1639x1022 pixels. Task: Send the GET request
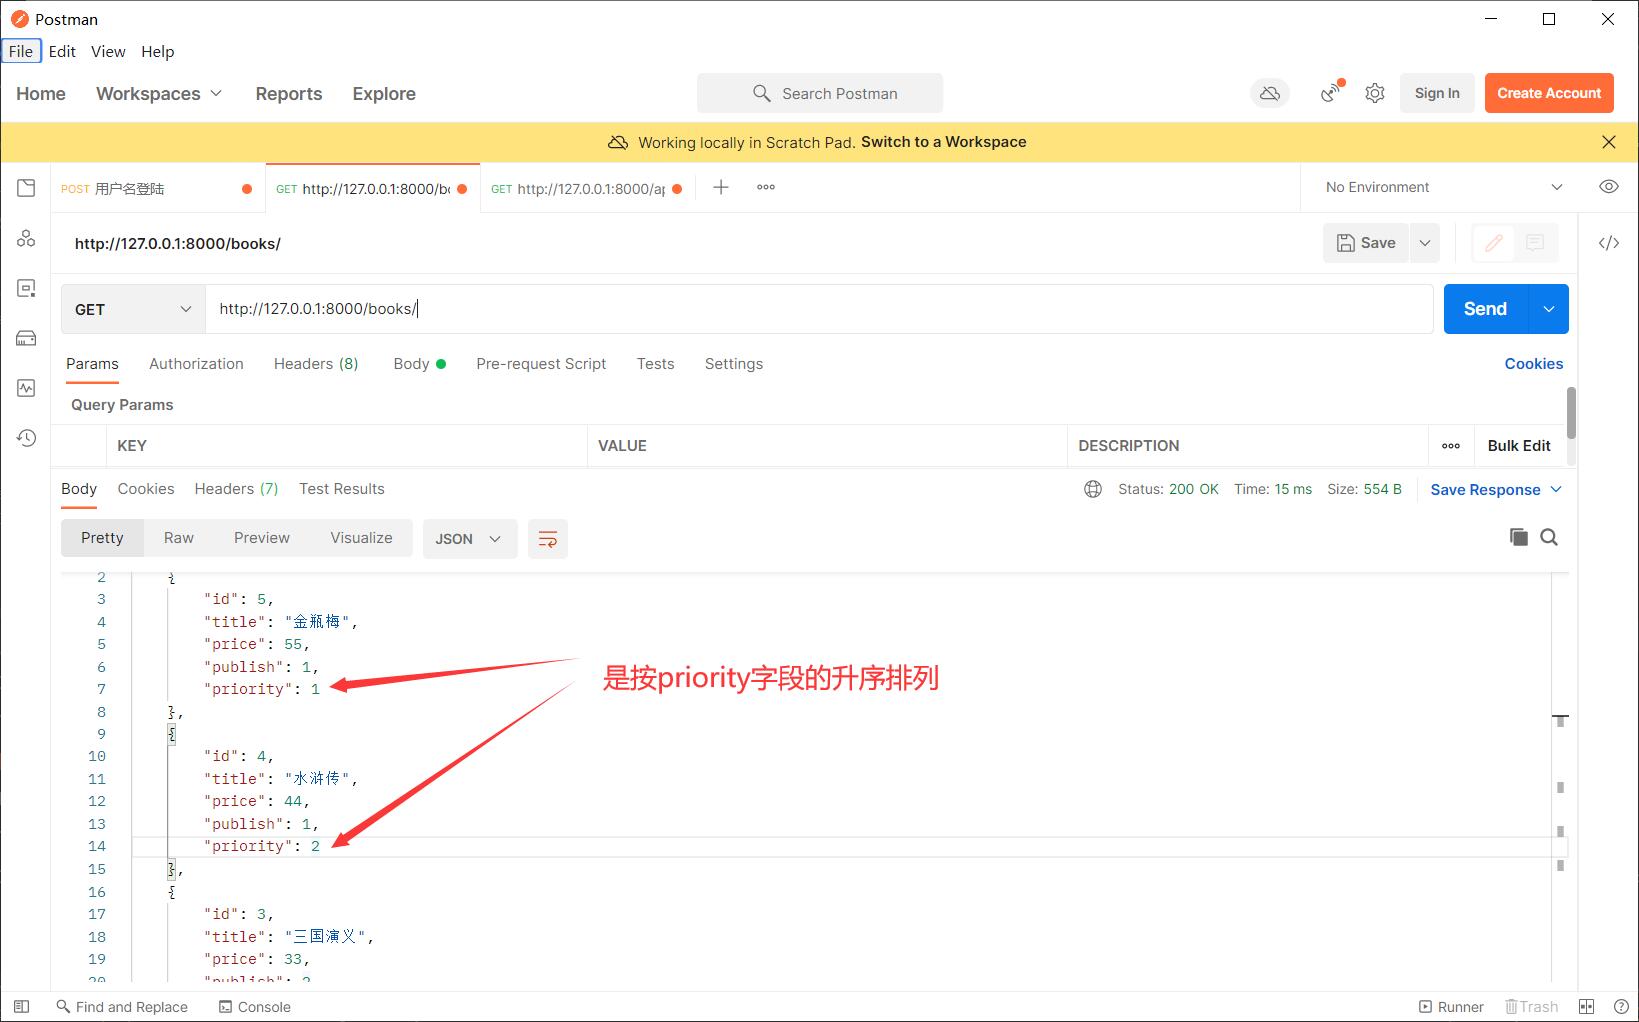click(1486, 309)
